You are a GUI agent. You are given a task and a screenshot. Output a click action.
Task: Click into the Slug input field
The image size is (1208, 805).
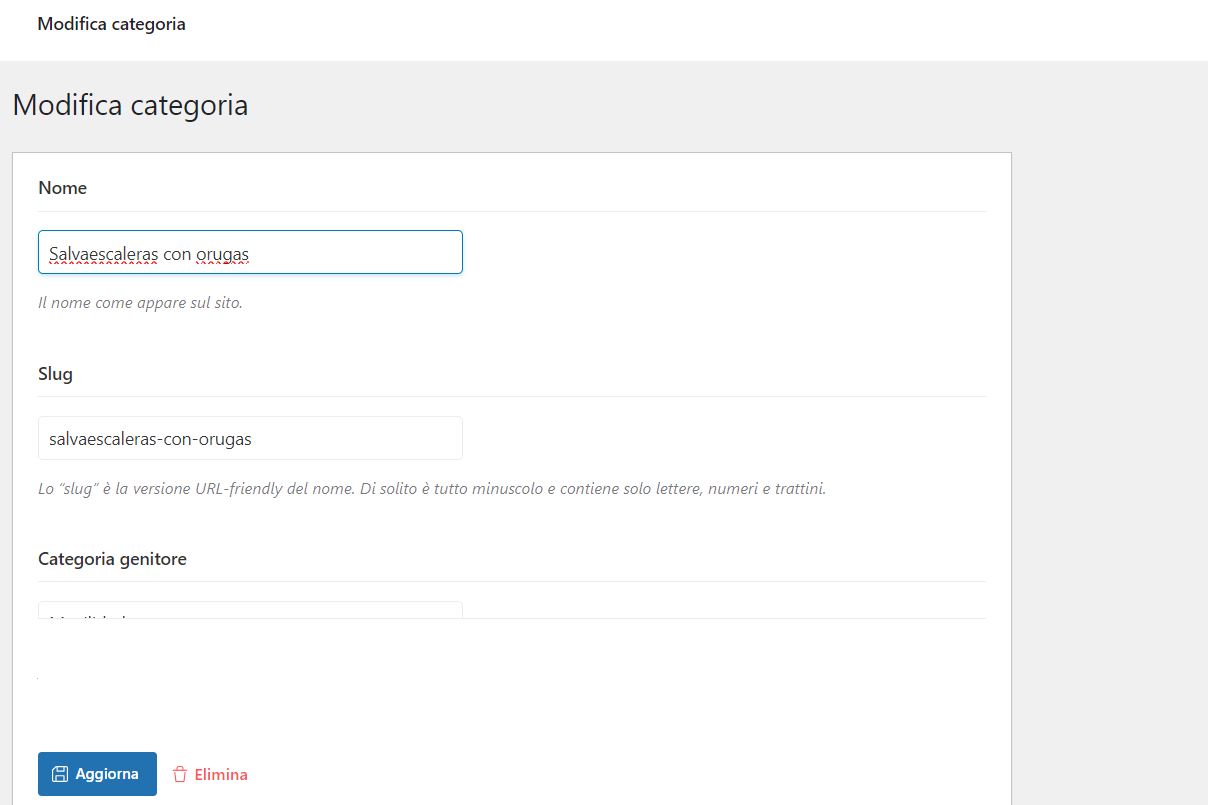pos(250,438)
